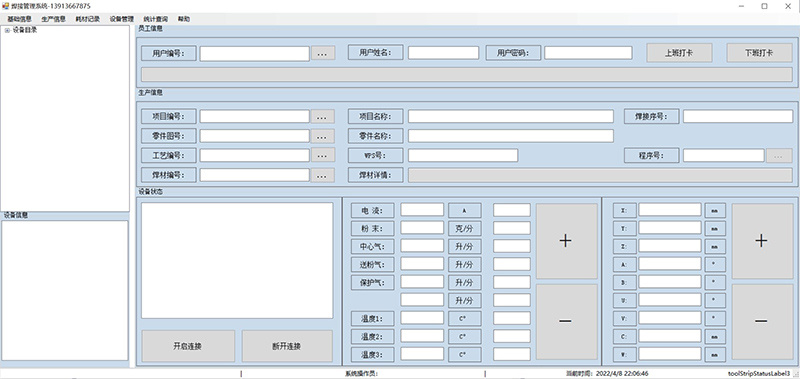The width and height of the screenshot is (800, 379).
Task: Focus the 保护气 value field
Action: [422, 282]
